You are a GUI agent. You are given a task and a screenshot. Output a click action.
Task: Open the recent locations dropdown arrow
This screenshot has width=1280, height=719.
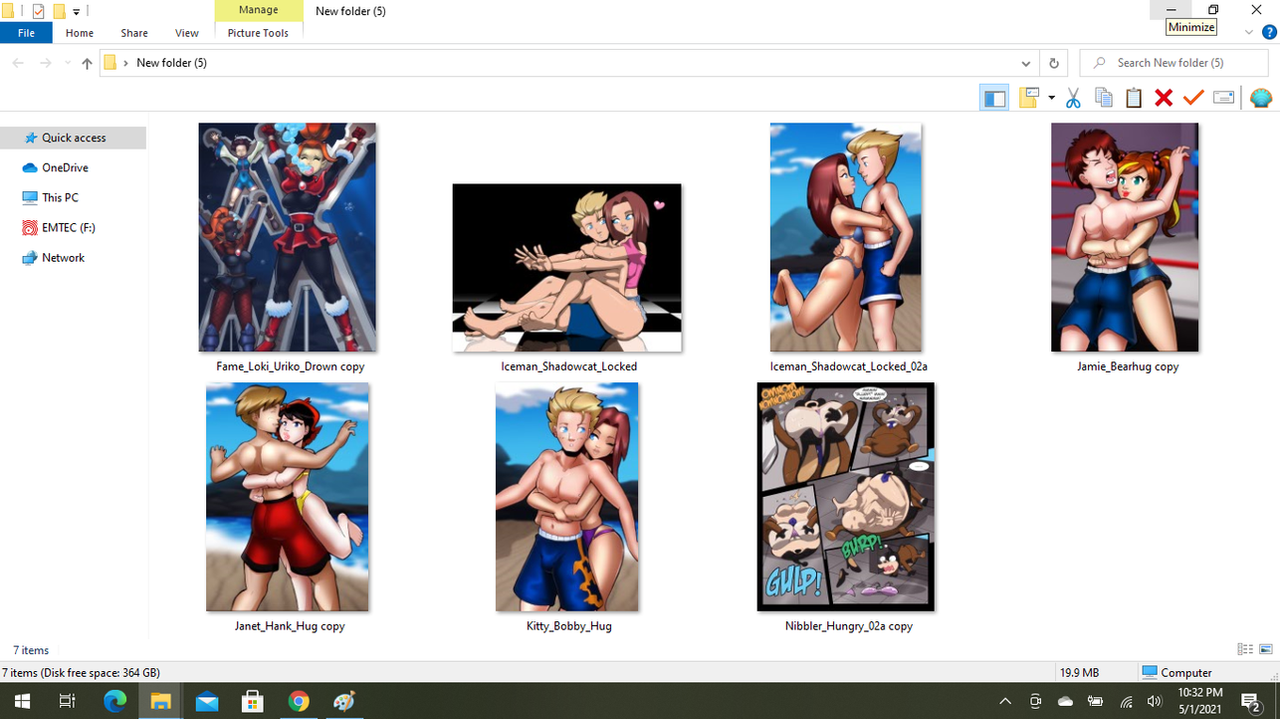click(67, 63)
